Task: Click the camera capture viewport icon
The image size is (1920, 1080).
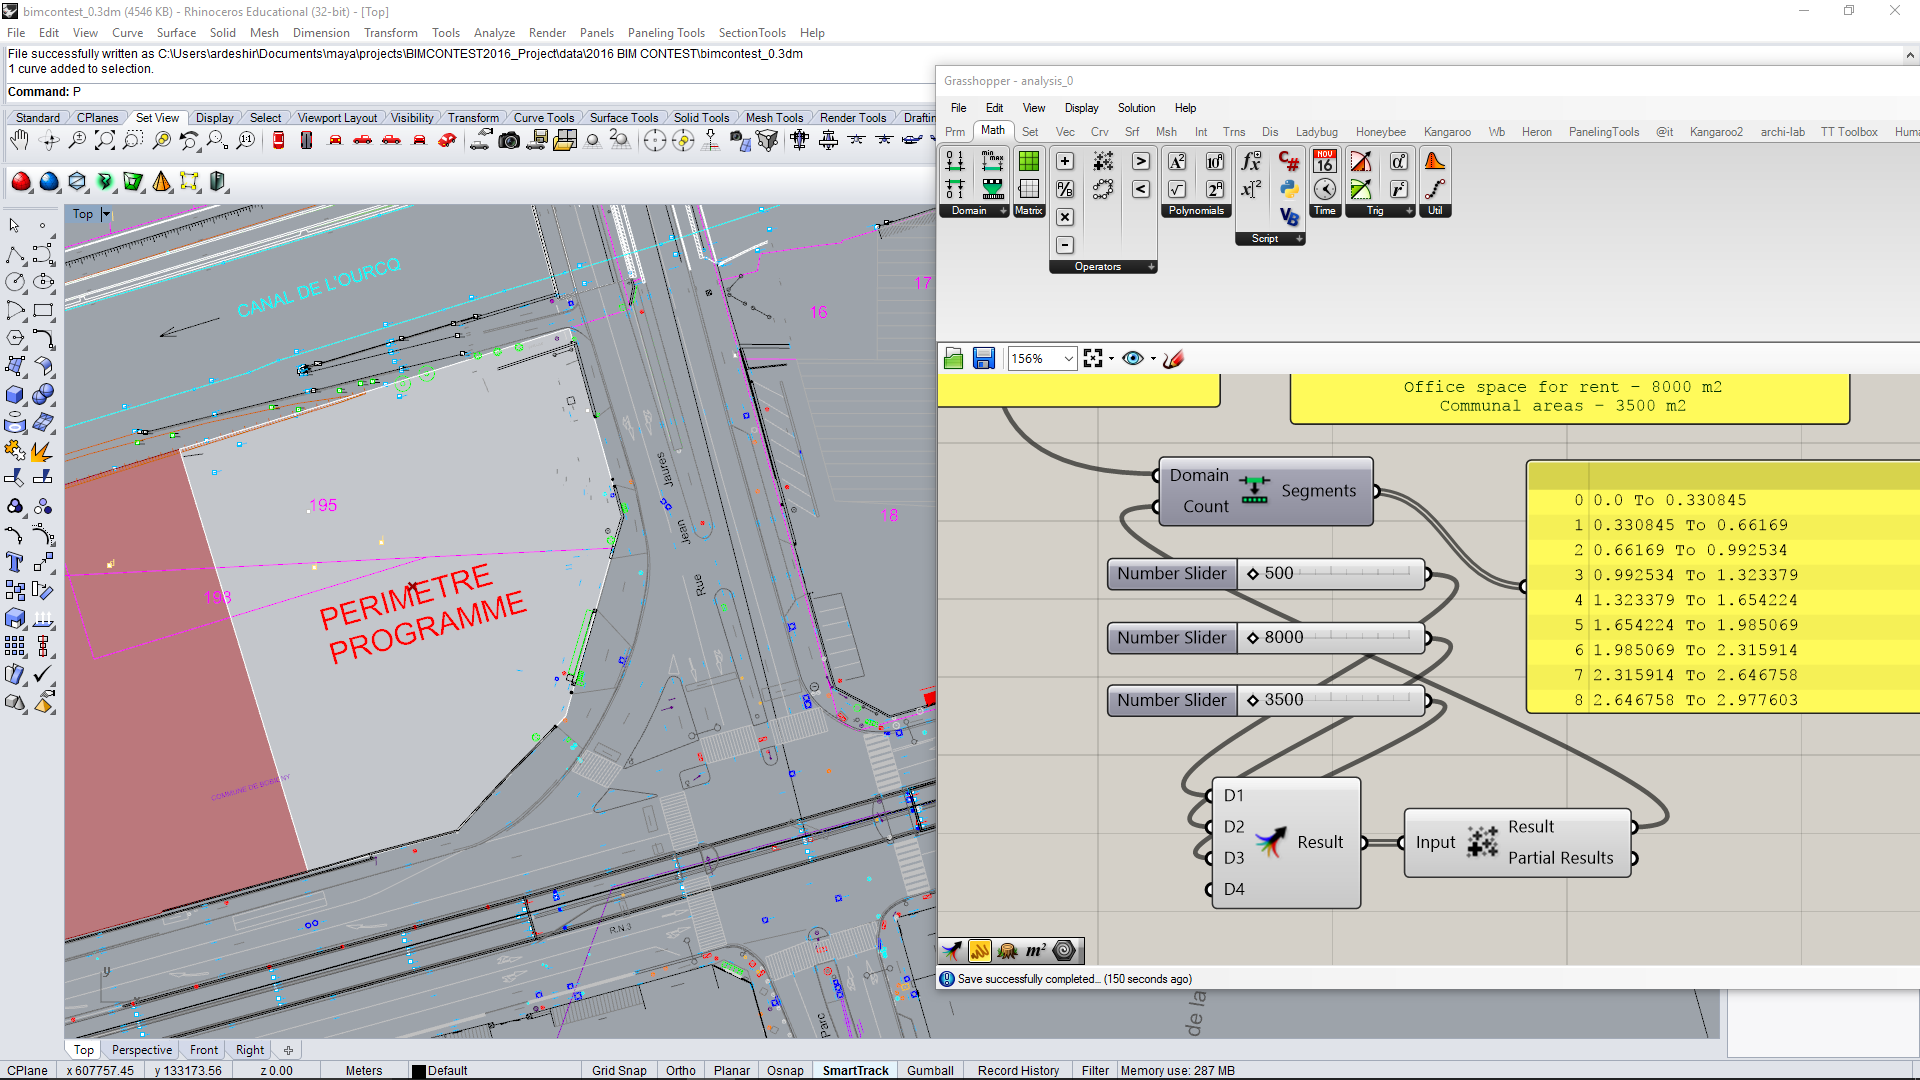Action: pos(509,141)
